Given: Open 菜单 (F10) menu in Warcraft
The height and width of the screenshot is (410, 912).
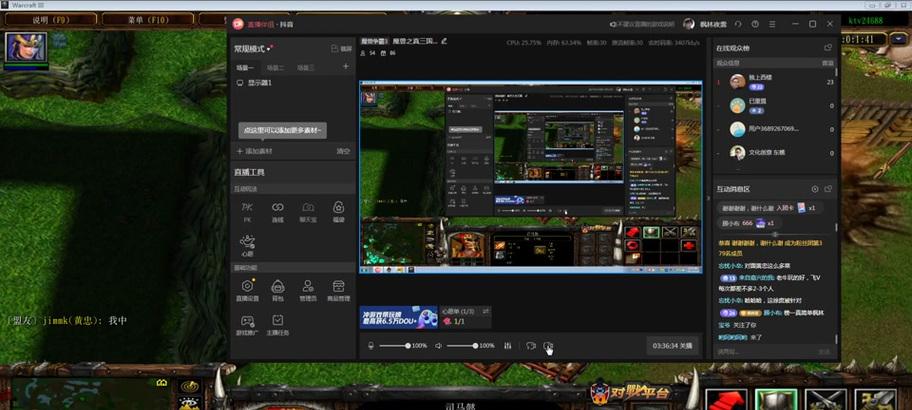Looking at the screenshot, I should [x=147, y=20].
